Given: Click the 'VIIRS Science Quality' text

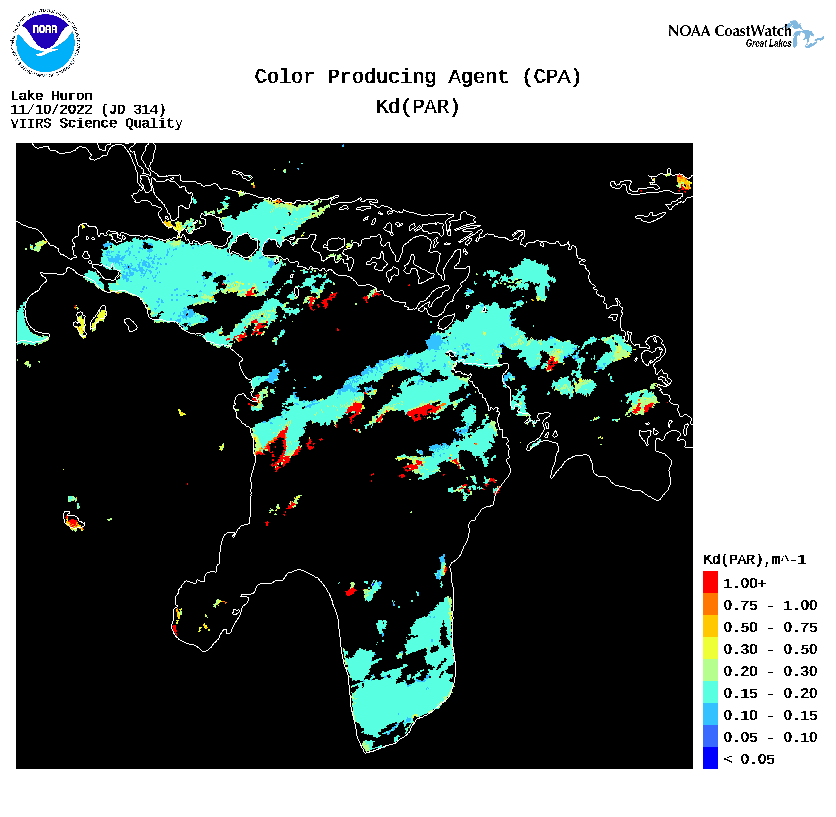Looking at the screenshot, I should click(97, 124).
